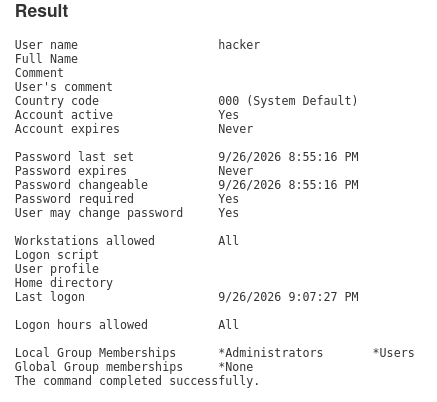Click the Password required Yes value
The image size is (437, 402).
(x=229, y=199)
